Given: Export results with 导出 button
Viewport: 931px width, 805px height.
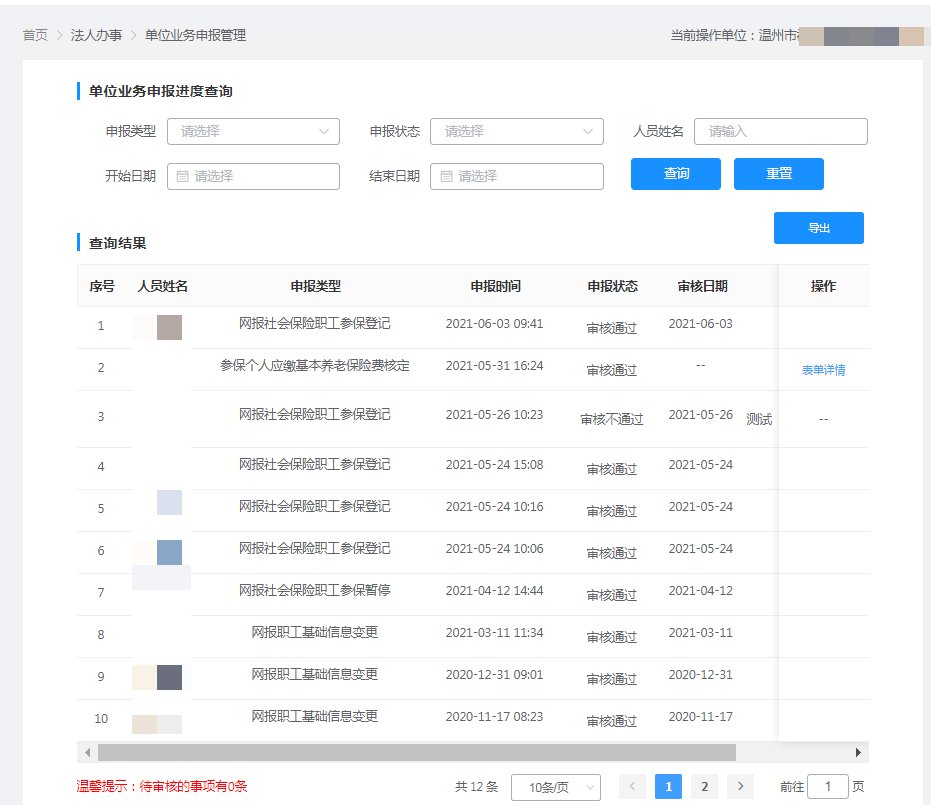Looking at the screenshot, I should [x=818, y=228].
